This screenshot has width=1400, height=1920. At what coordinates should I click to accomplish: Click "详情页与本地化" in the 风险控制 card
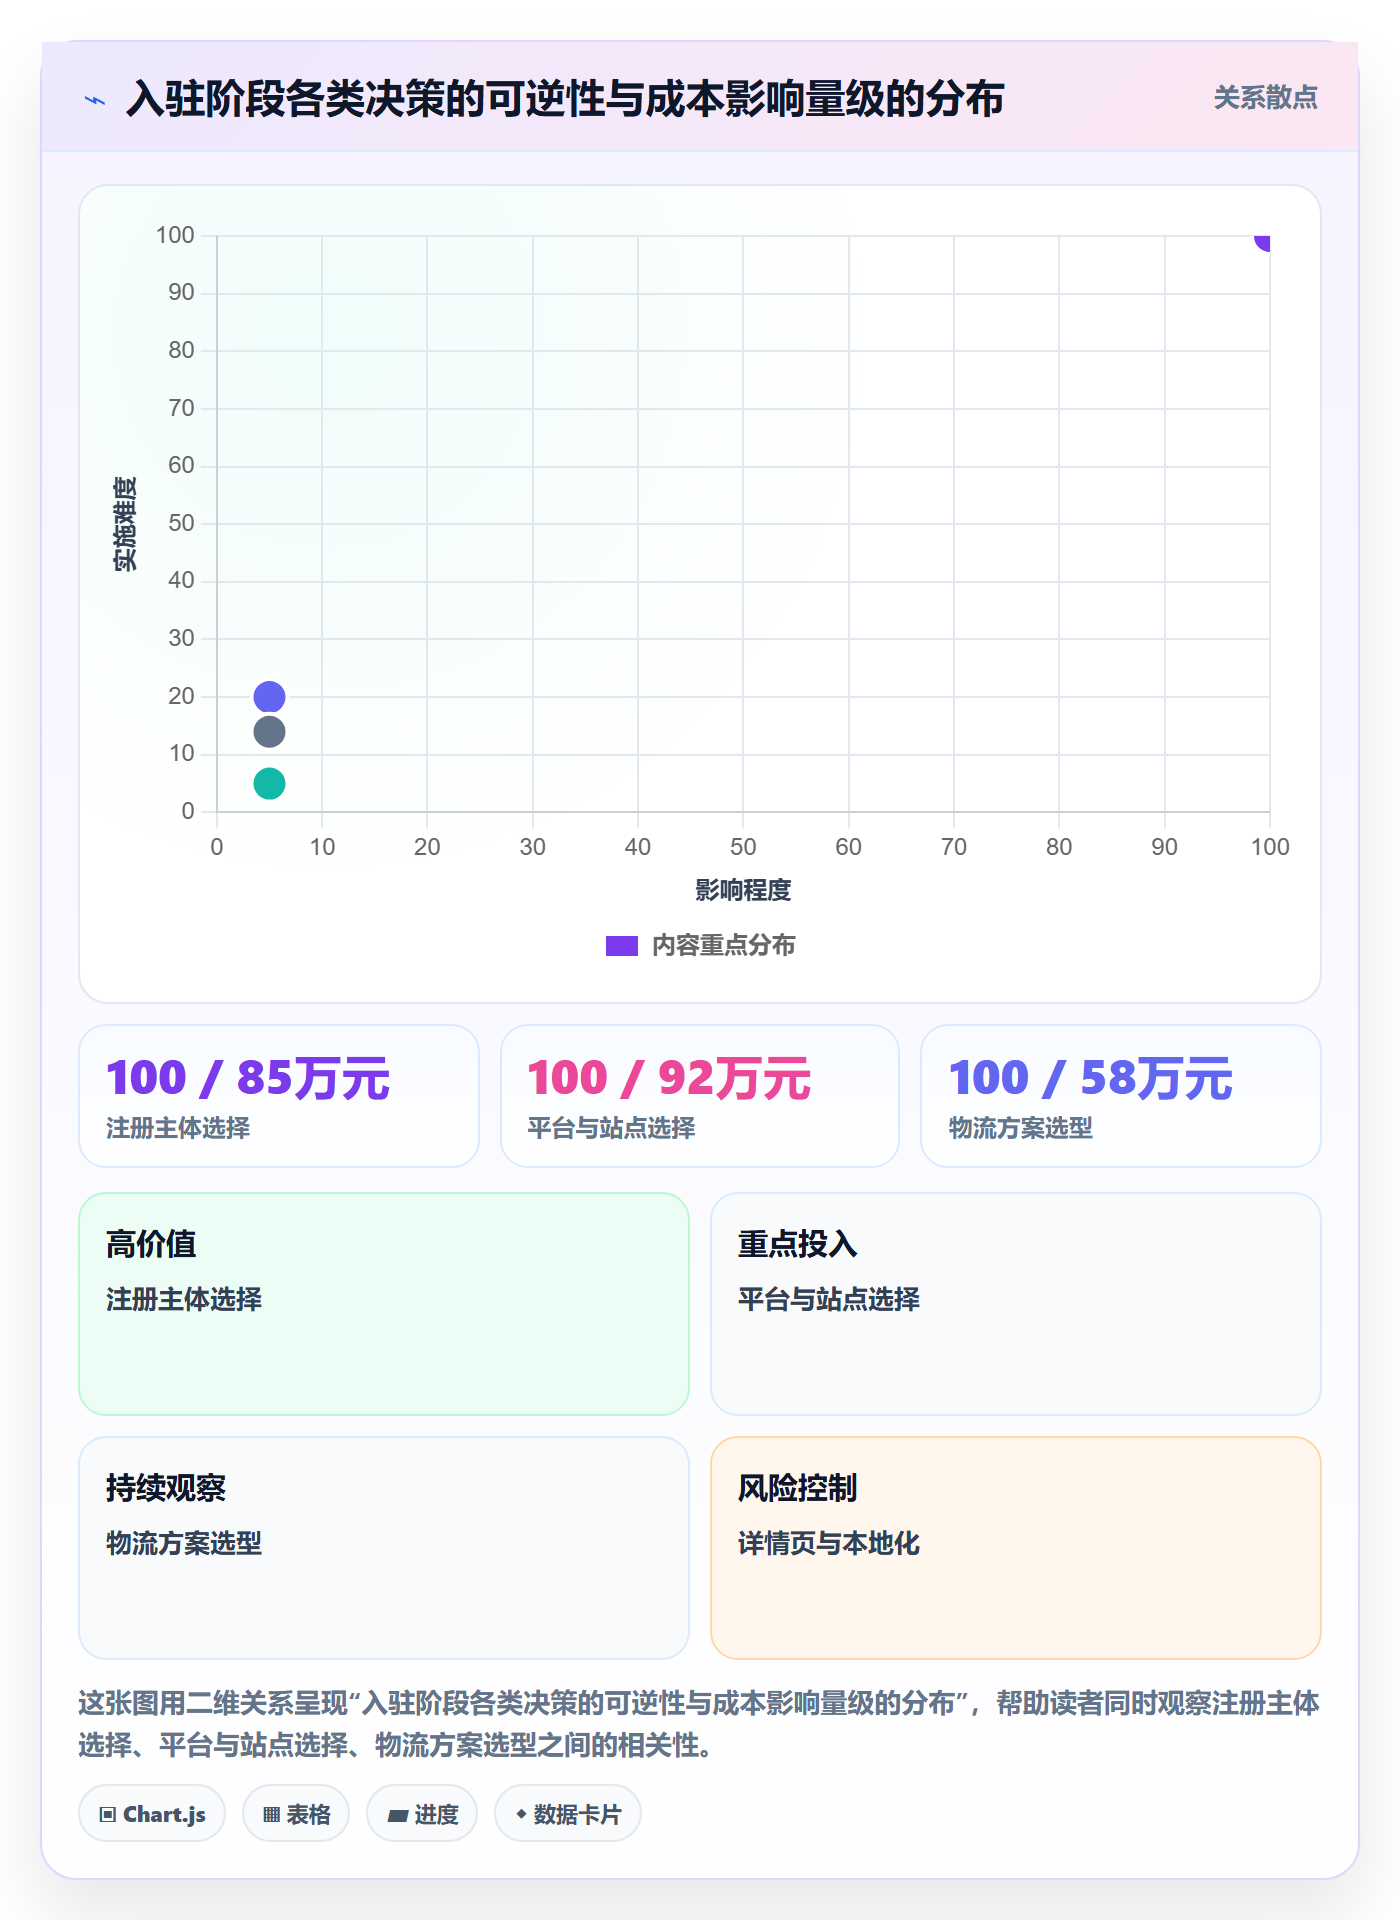828,1543
